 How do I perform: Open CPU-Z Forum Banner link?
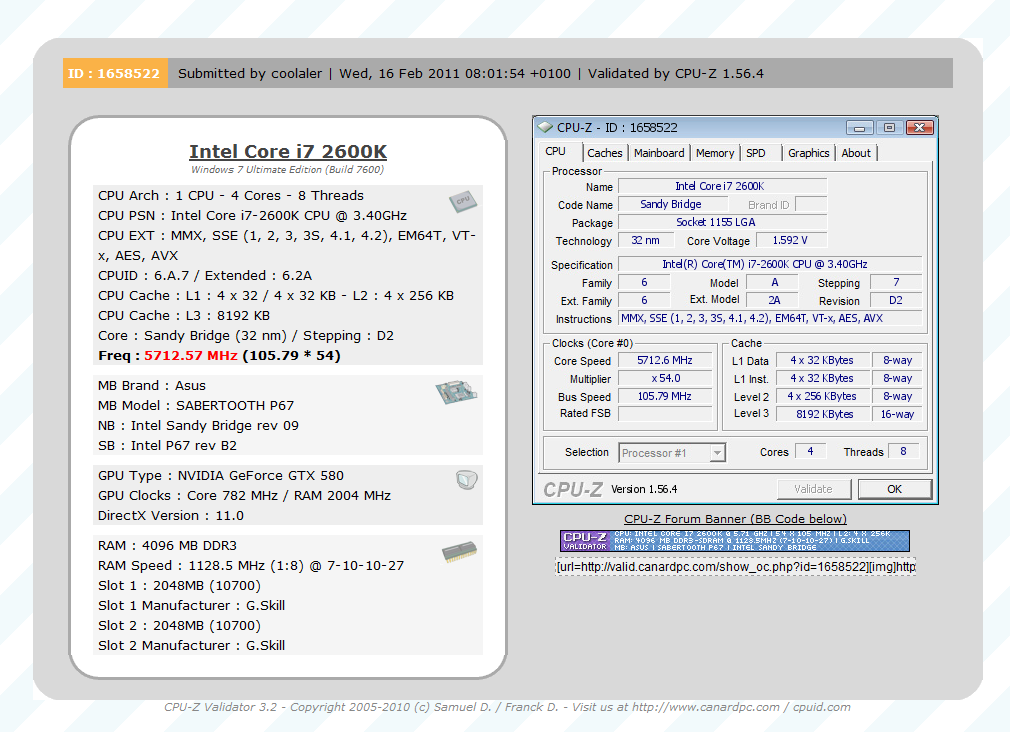point(735,519)
